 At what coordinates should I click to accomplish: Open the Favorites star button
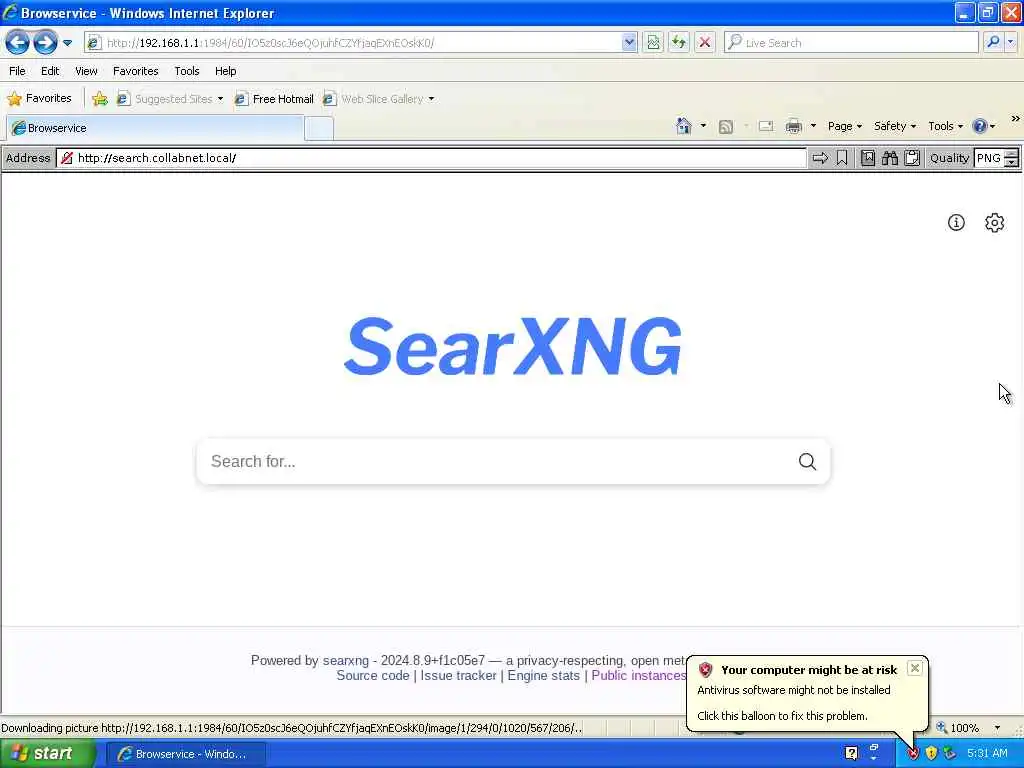pos(39,98)
